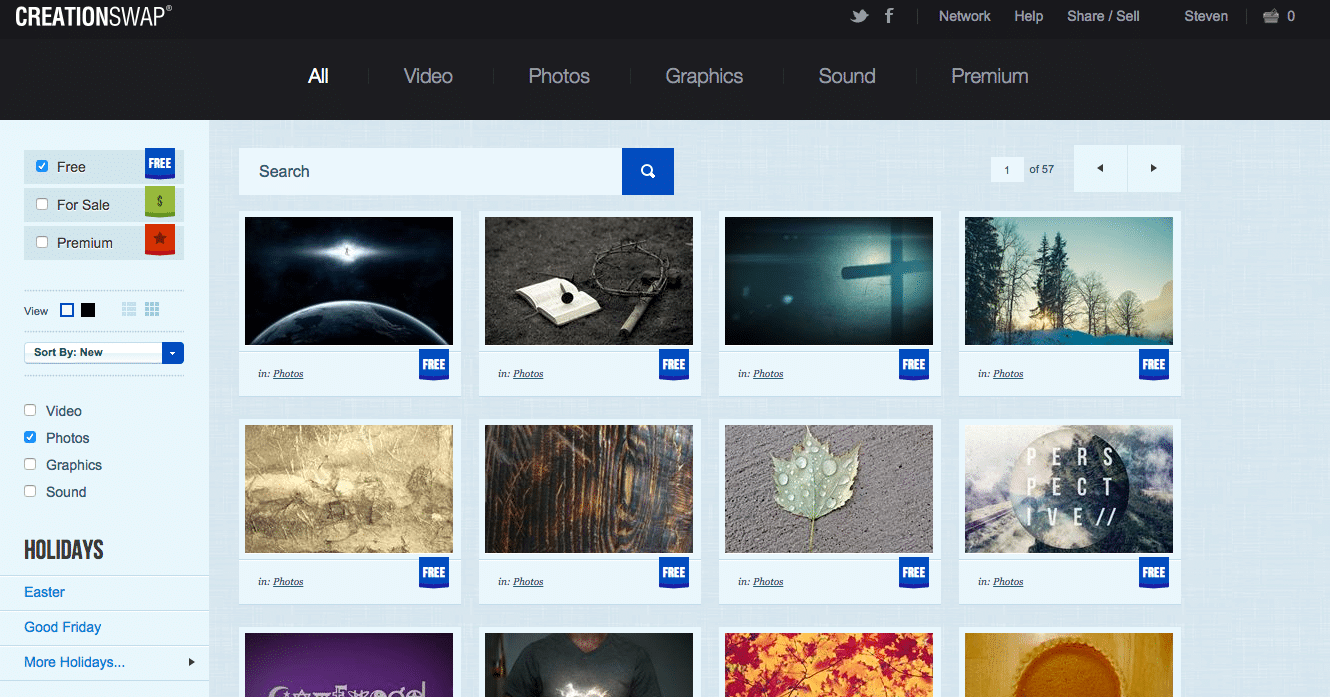This screenshot has height=697, width=1330.
Task: Expand More Holidays... submenu arrow
Action: pos(191,662)
